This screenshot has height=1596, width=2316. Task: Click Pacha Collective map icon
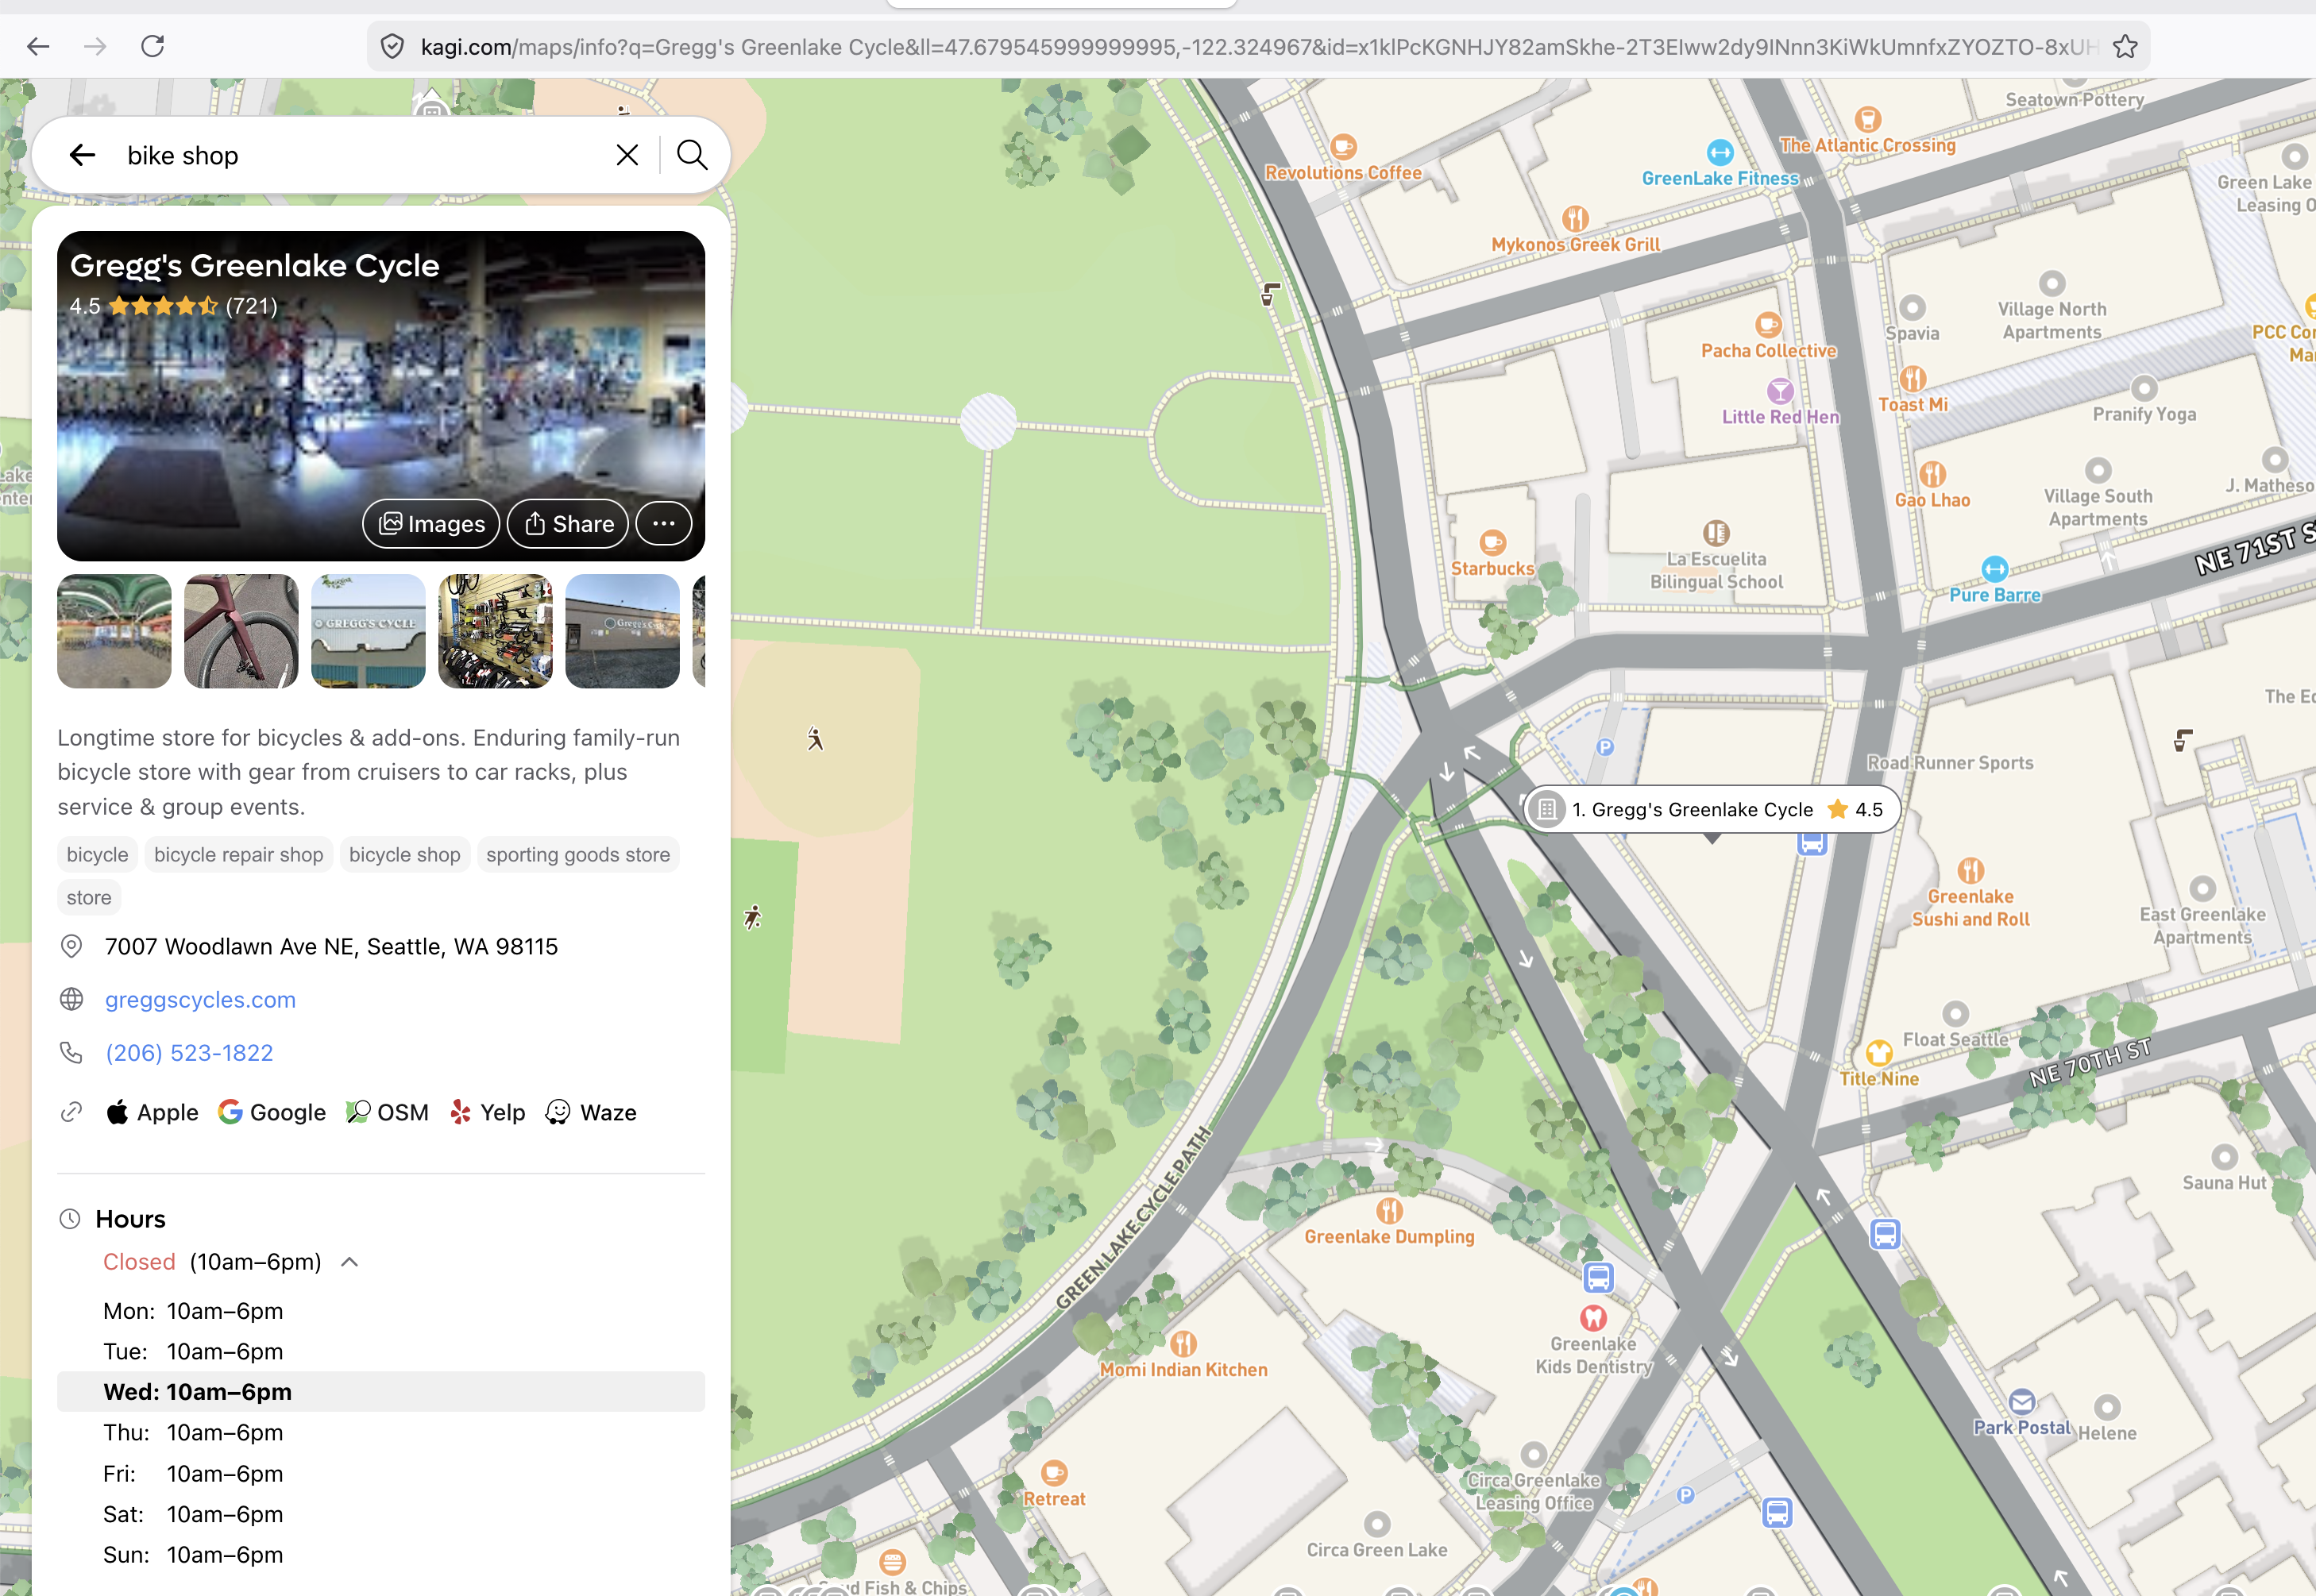[x=1768, y=325]
